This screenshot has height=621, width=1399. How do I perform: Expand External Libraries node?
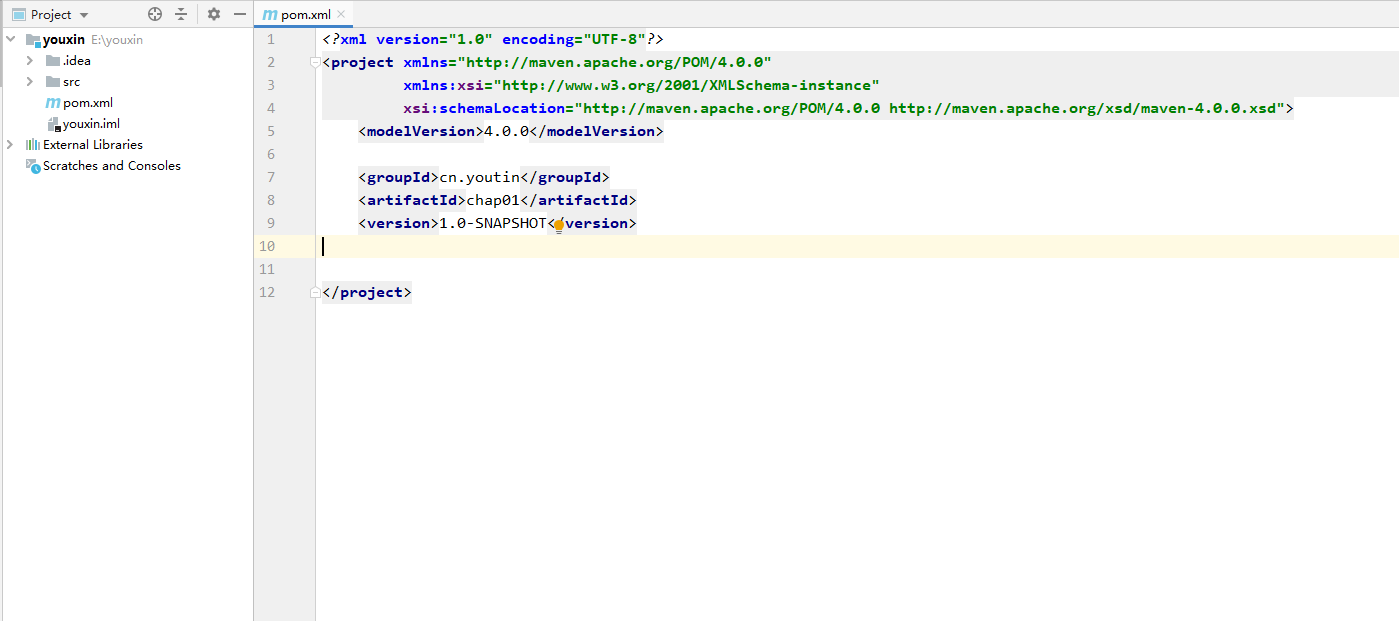pyautogui.click(x=11, y=145)
